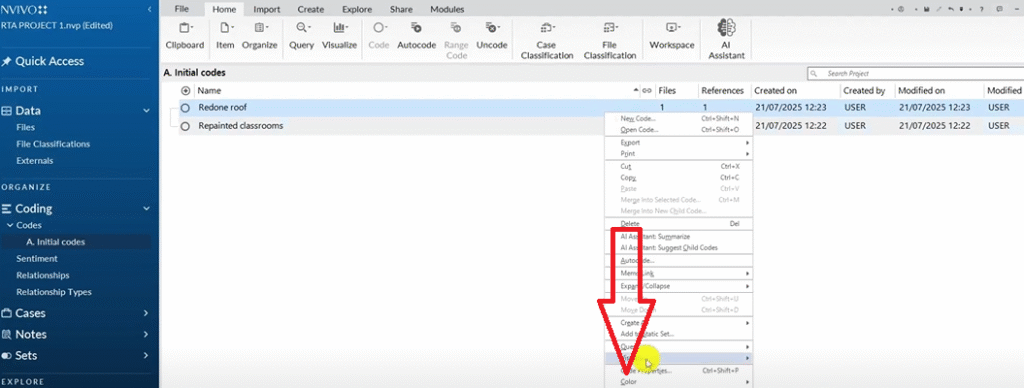Click the link icon column header
Screen dimensions: 1024x388
click(647, 91)
